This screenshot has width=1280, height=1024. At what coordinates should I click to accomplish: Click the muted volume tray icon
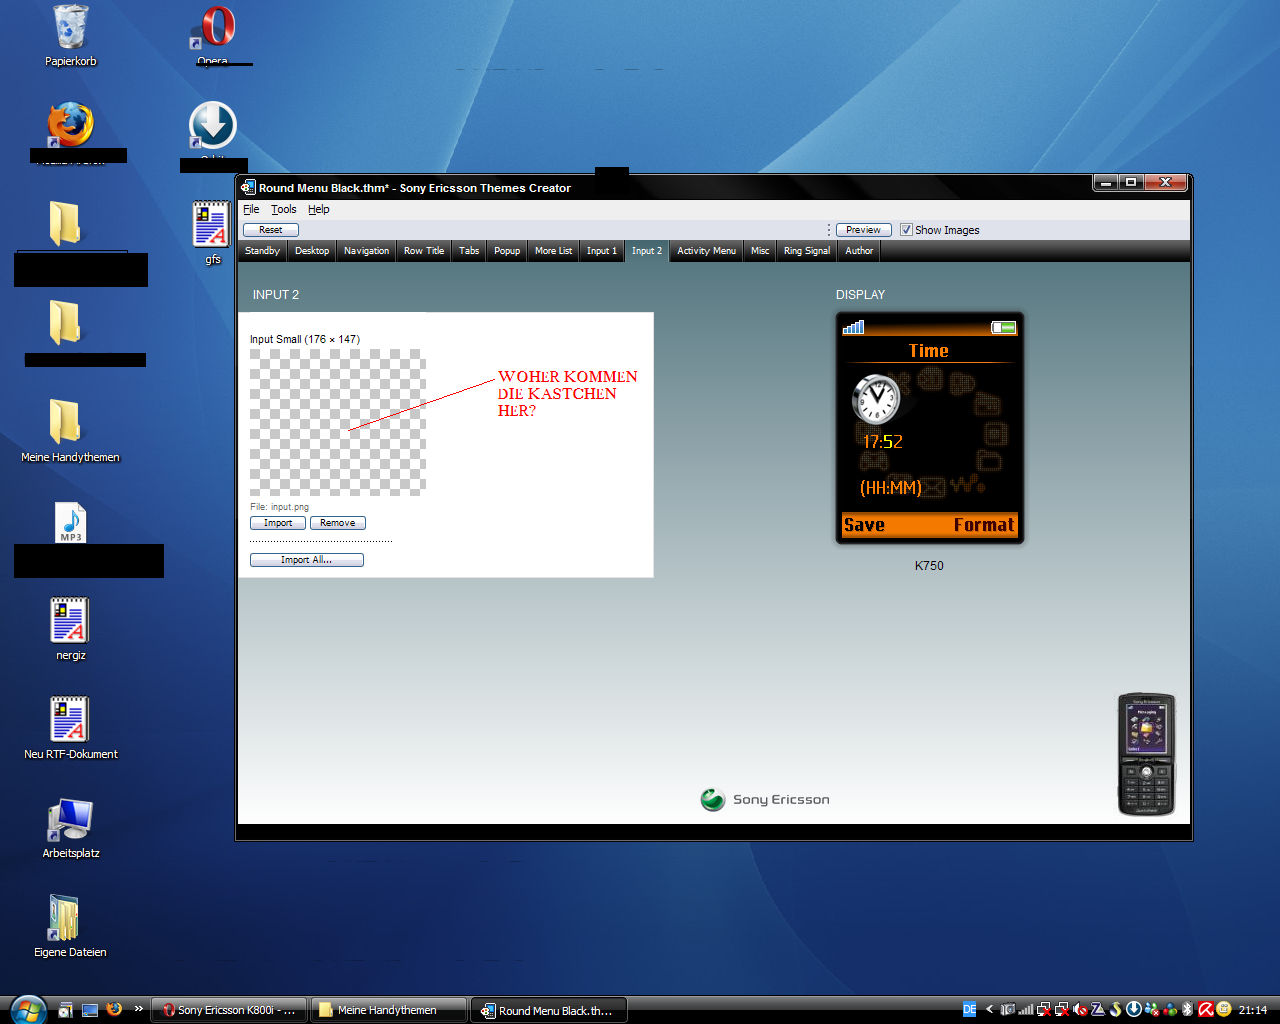(1080, 1010)
